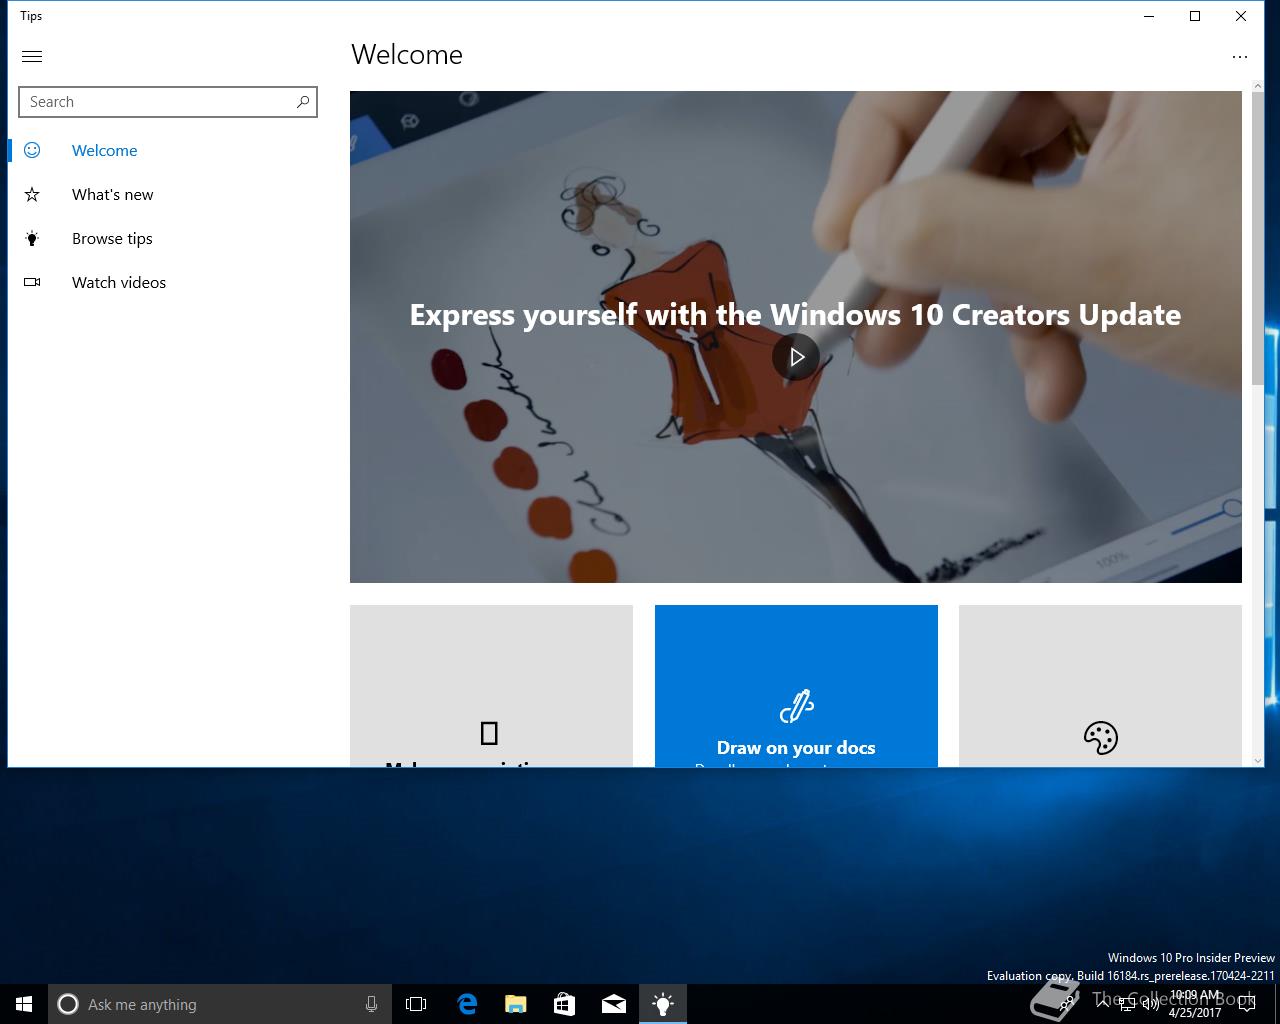Play the Creators Update video
The image size is (1280, 1024).
tap(796, 356)
